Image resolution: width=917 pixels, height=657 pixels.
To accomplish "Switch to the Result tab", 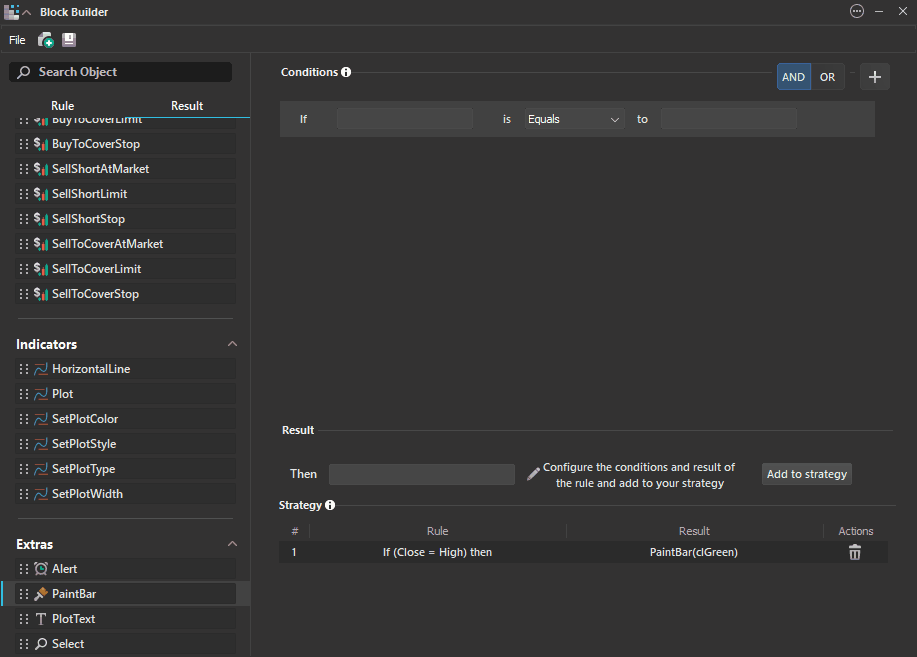I will point(187,106).
